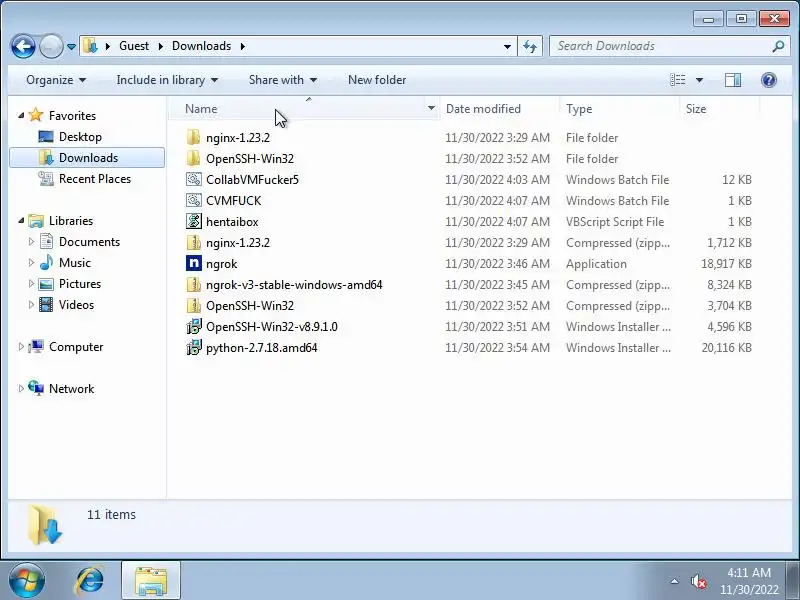Viewport: 800px width, 600px height.
Task: Select the hentaibox VBScript file icon
Action: click(193, 221)
